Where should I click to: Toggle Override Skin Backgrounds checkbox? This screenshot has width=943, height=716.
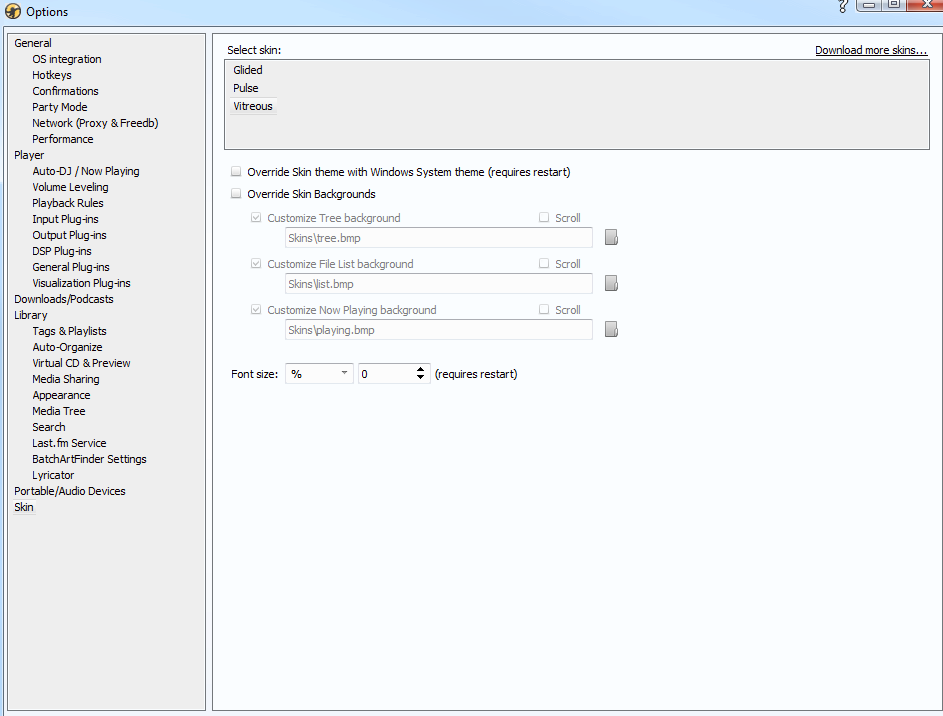237,194
